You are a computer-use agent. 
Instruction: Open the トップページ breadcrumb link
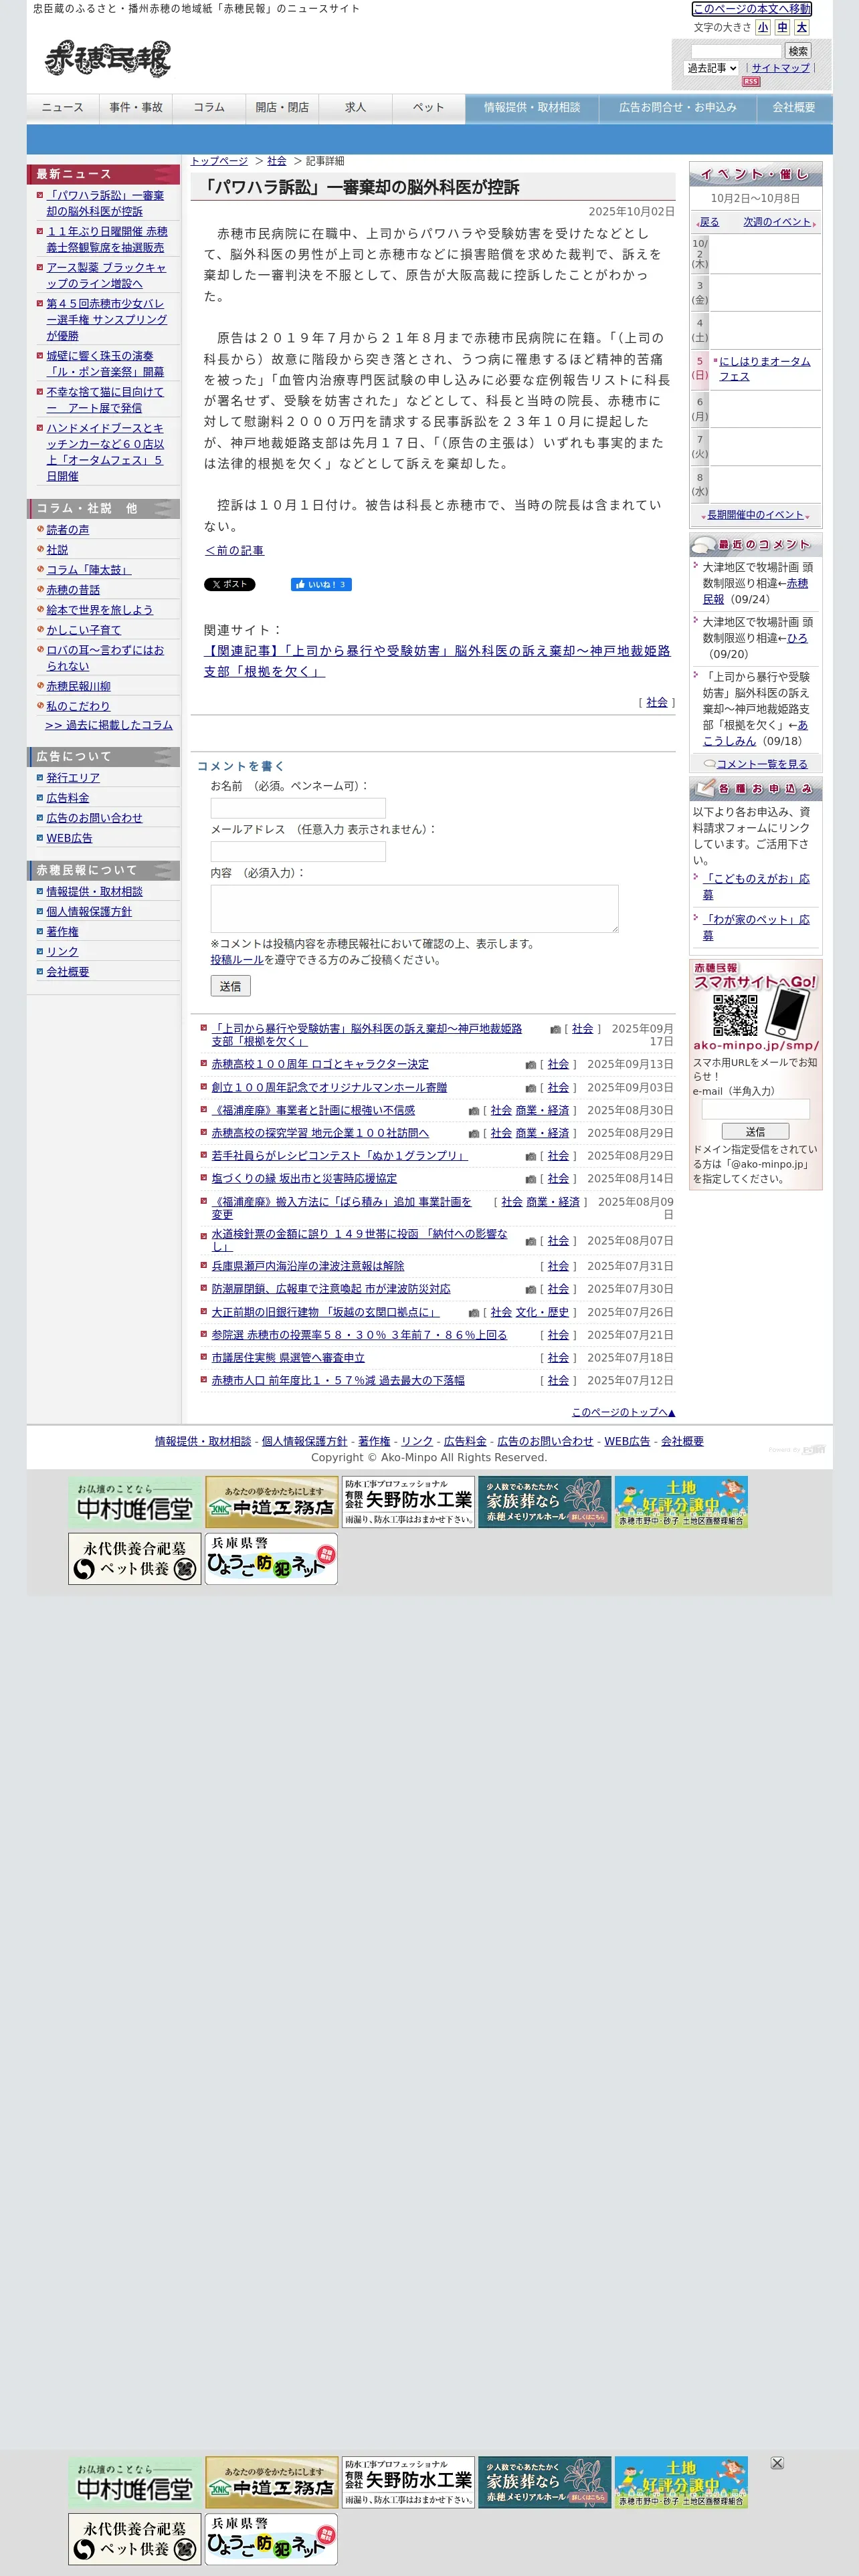point(219,161)
